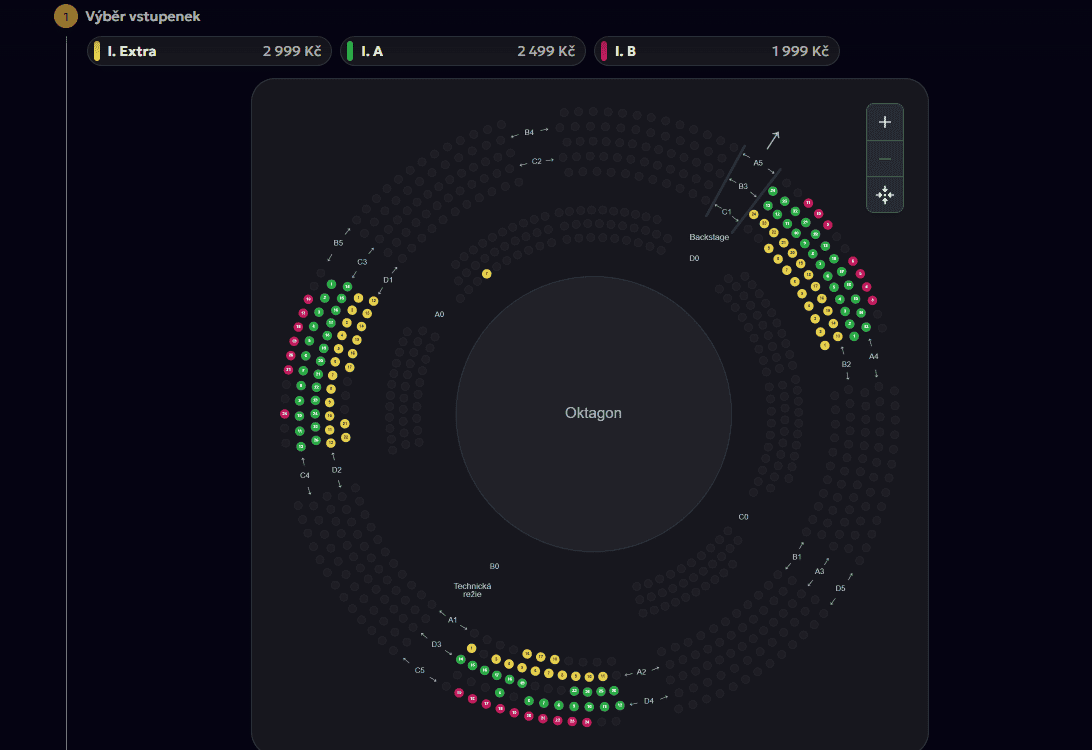Click the step 1 number badge

point(66,17)
